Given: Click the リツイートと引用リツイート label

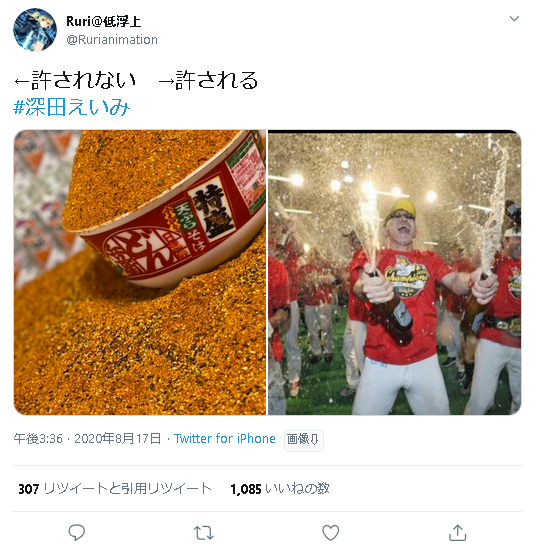Looking at the screenshot, I should 128,489.
